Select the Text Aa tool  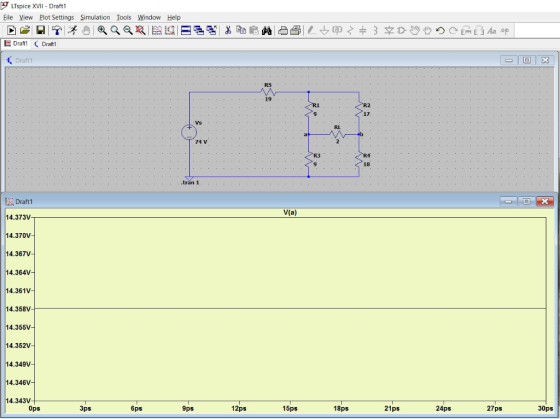pos(492,31)
